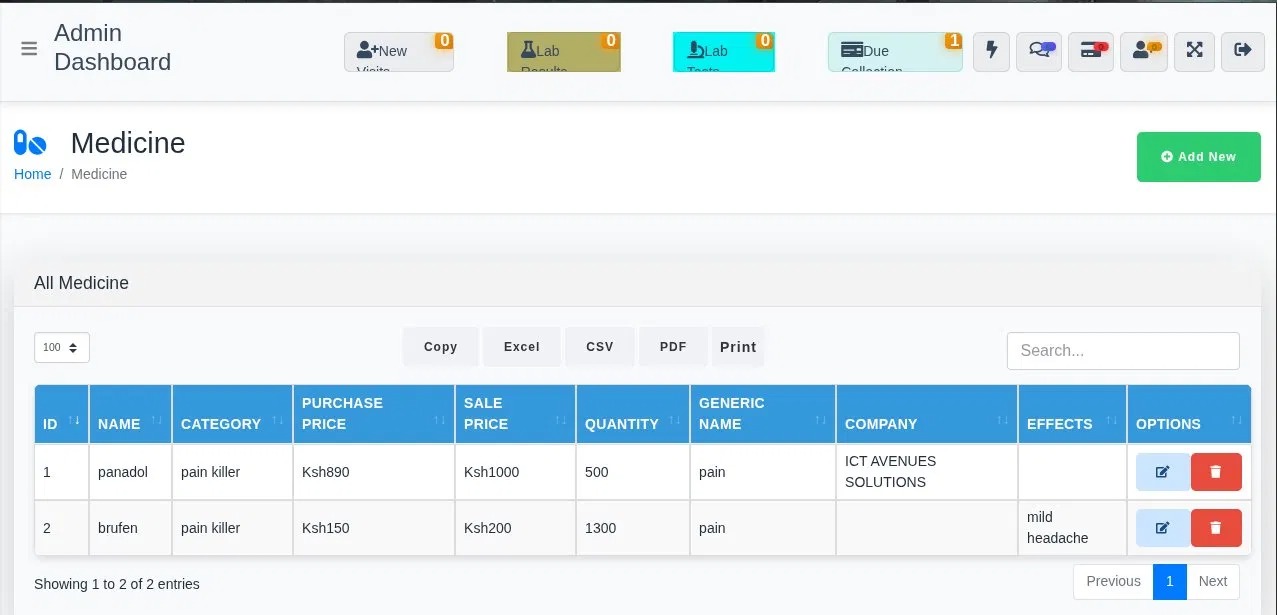
Task: Sort the table by Purchase Price column
Action: [x=374, y=414]
